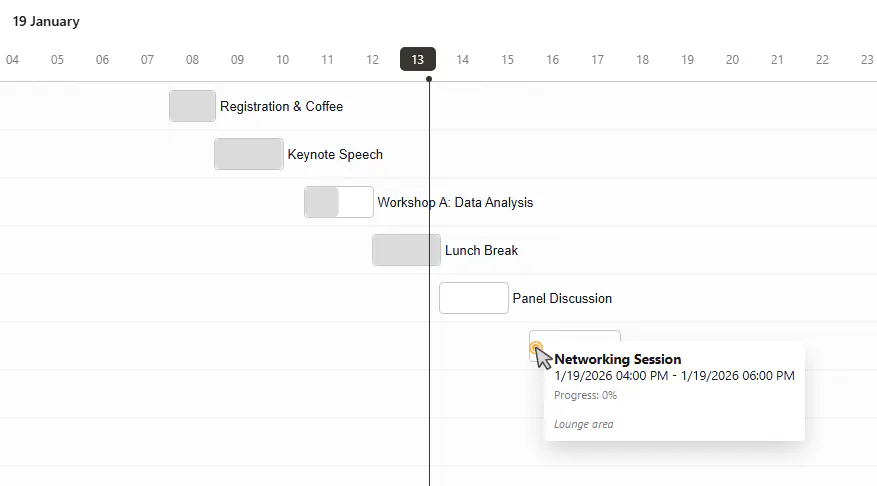Click the Workshop A: Data Analysis bar

click(338, 202)
